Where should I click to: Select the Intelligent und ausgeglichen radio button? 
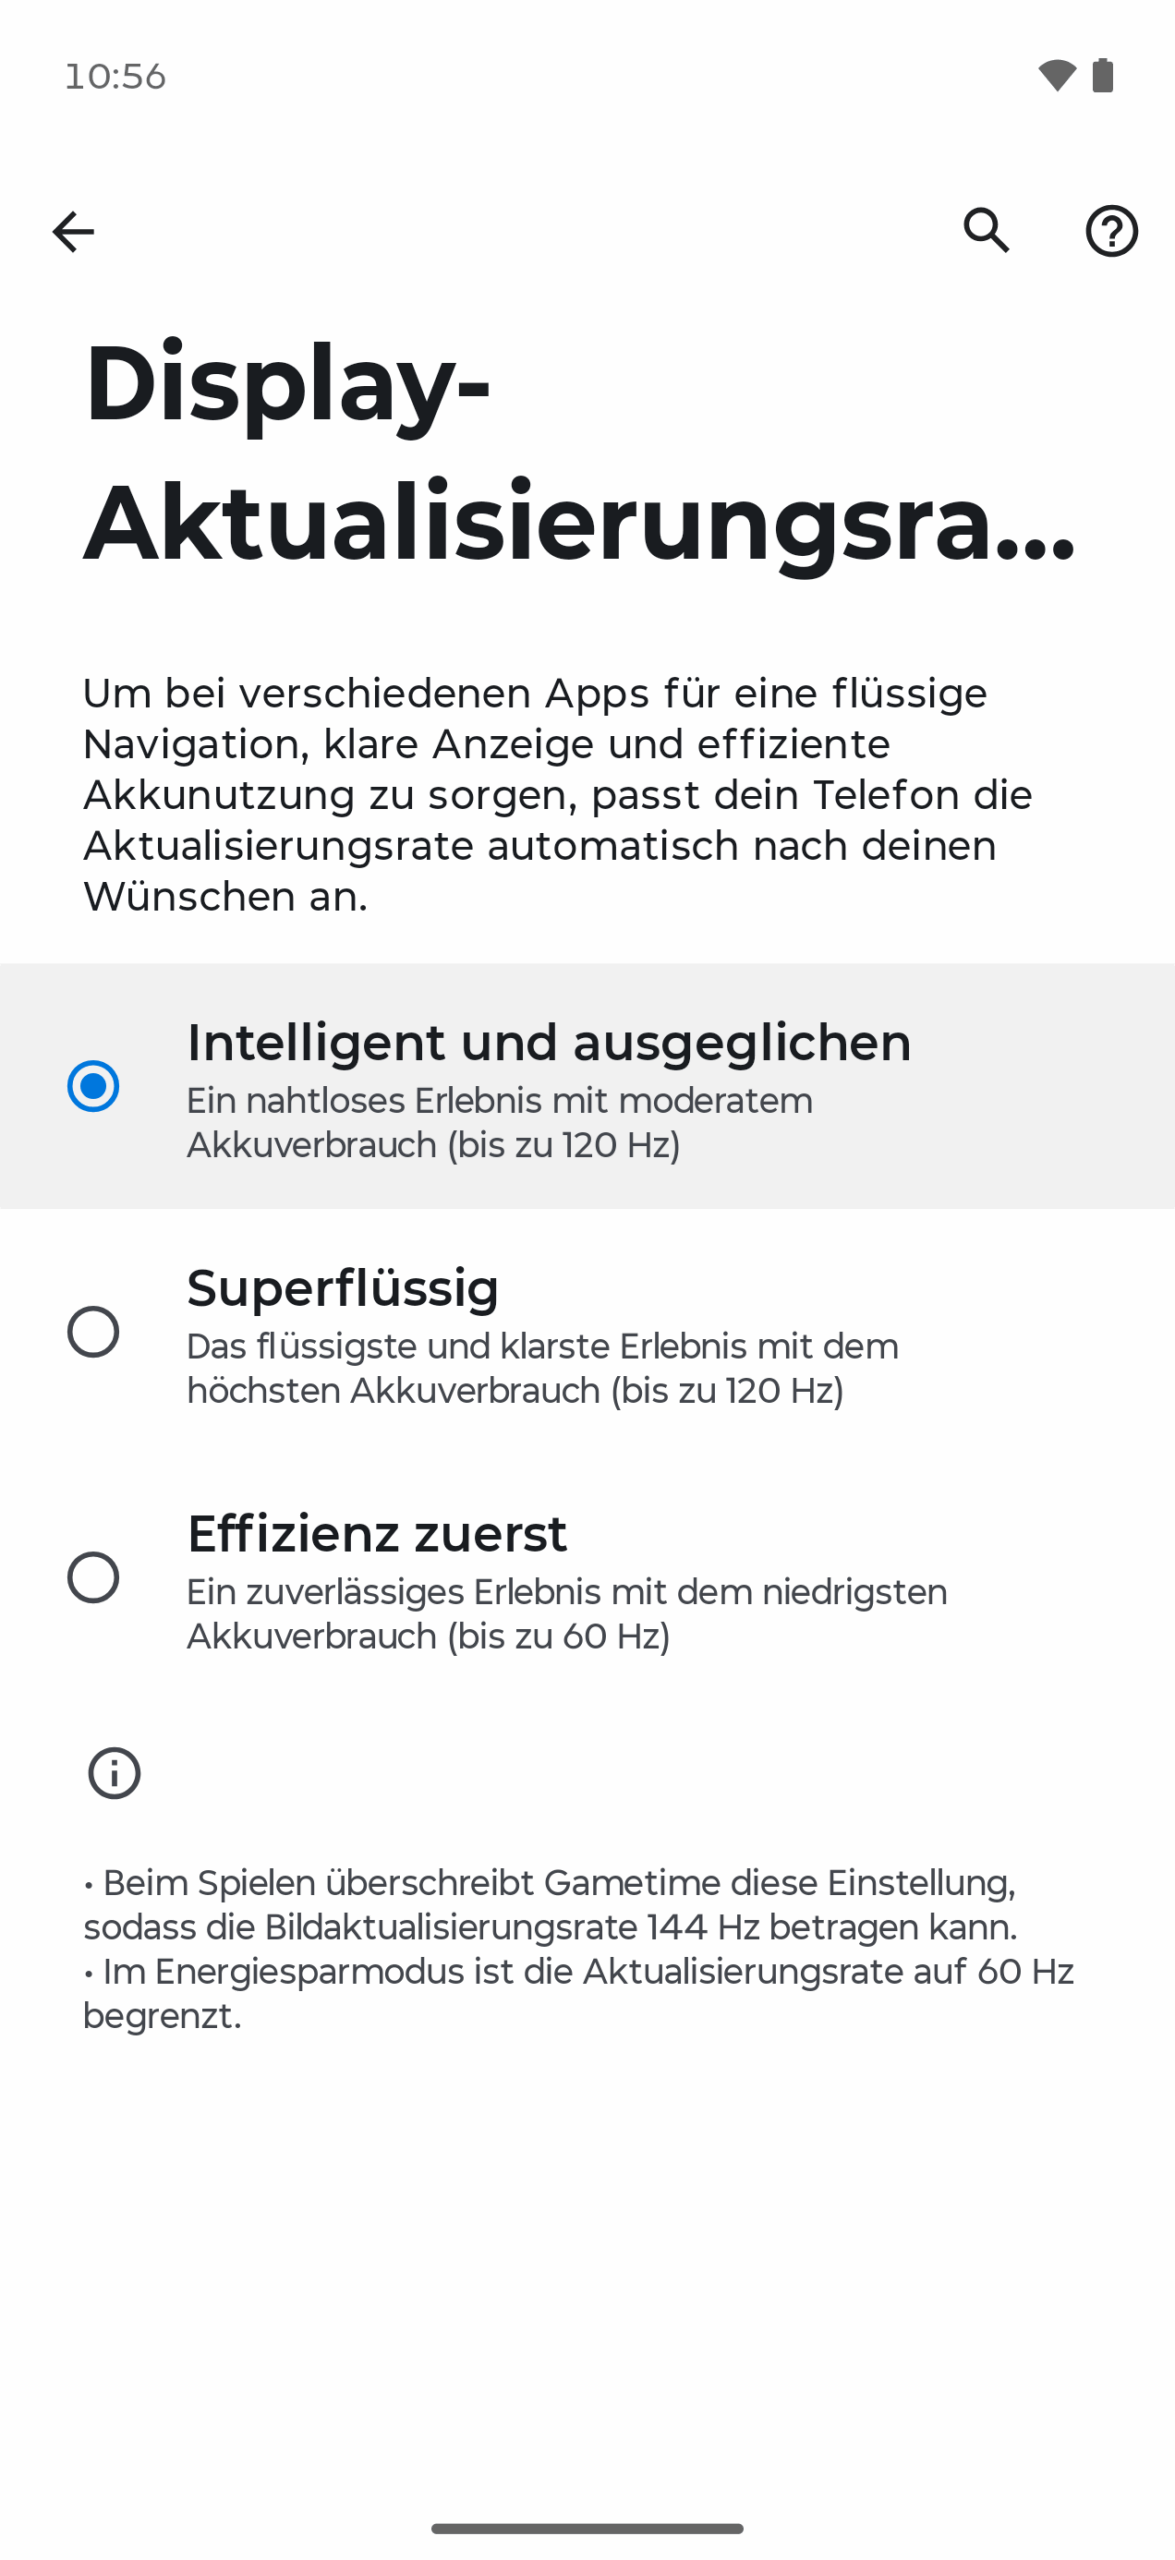coord(93,1086)
